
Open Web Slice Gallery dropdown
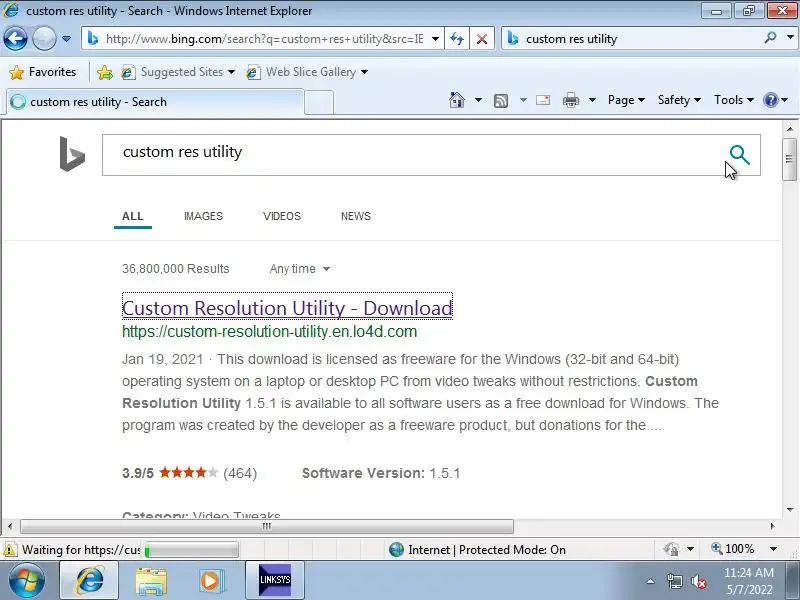coord(307,72)
